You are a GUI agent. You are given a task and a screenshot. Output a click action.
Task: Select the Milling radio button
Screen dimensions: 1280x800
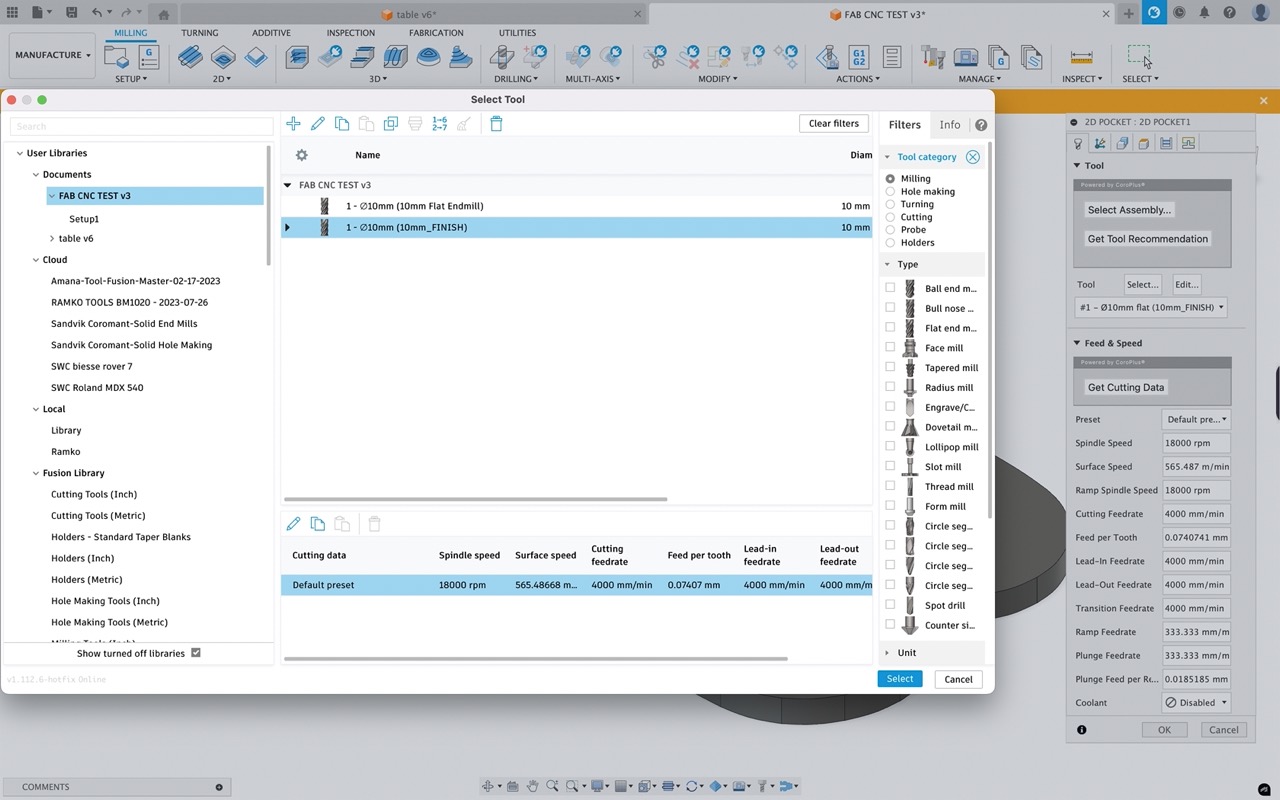coord(890,179)
